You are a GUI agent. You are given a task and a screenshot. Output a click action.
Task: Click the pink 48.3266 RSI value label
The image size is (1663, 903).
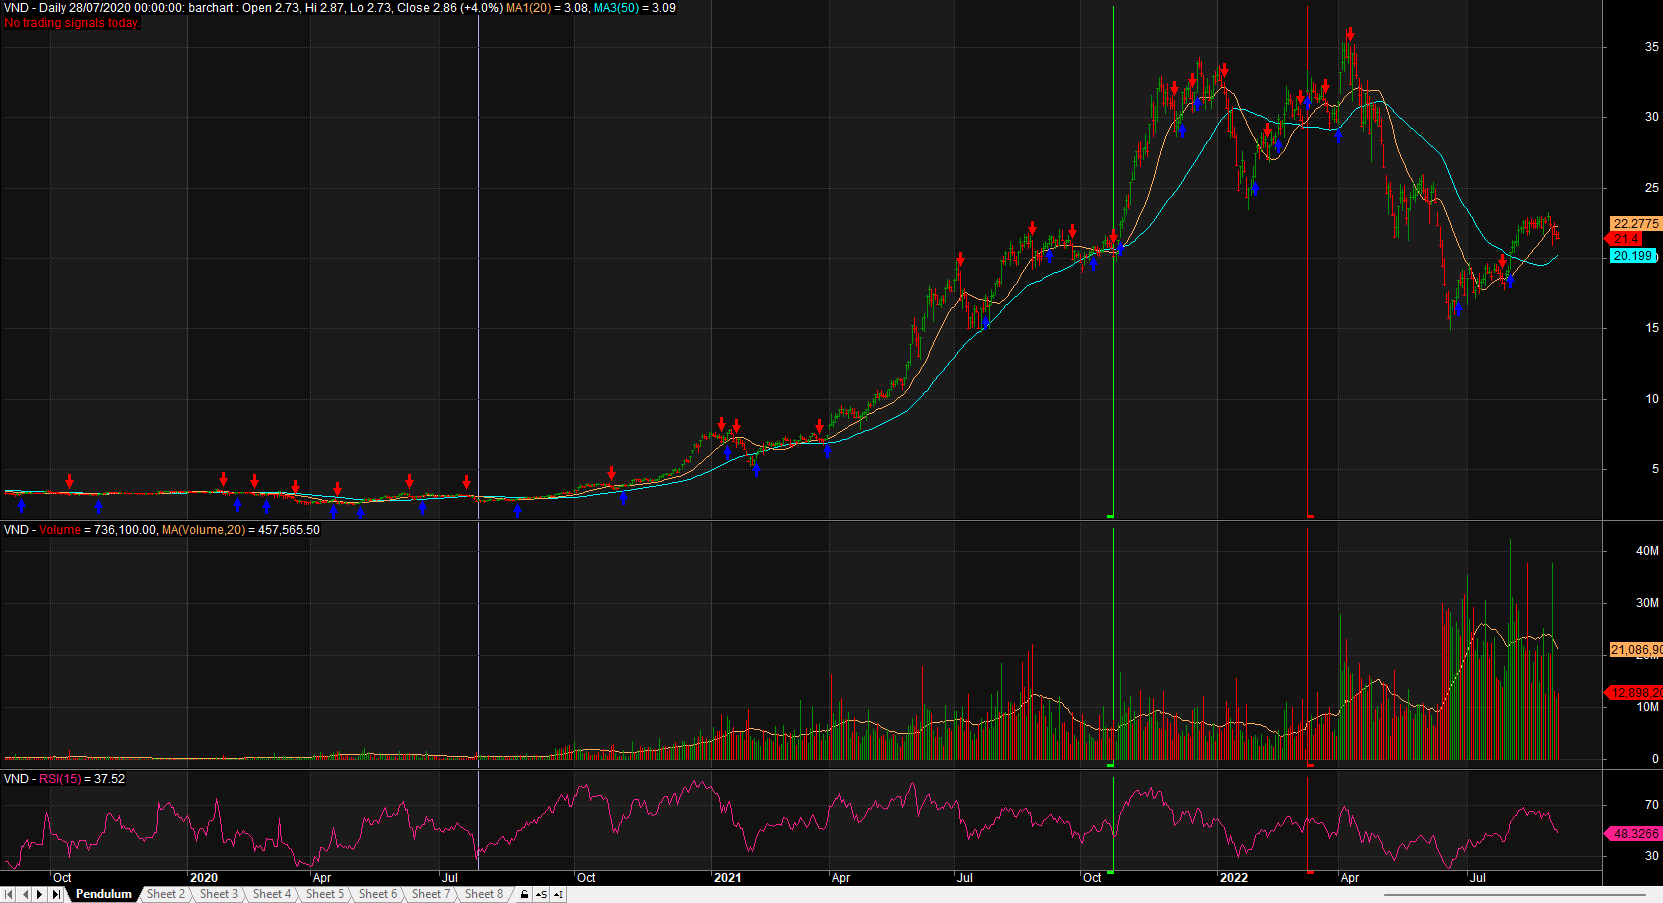1635,833
